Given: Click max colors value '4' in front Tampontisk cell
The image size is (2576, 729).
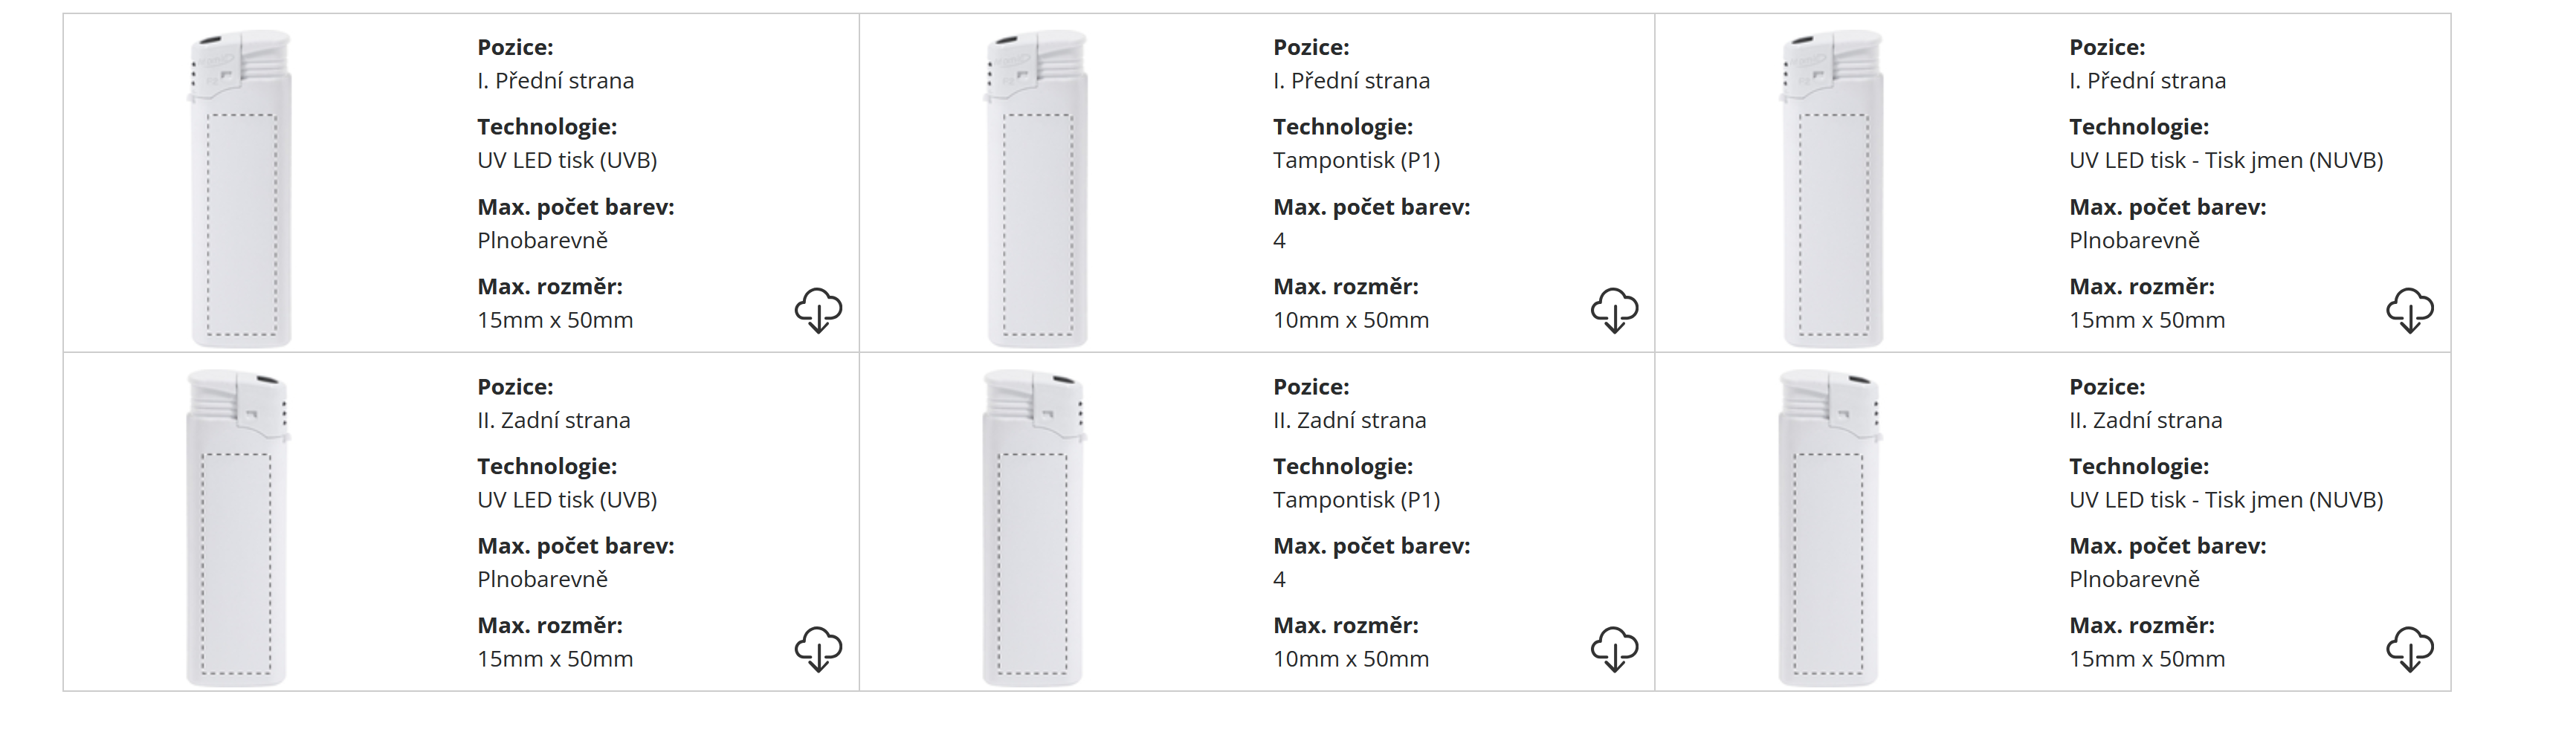Looking at the screenshot, I should [1279, 240].
